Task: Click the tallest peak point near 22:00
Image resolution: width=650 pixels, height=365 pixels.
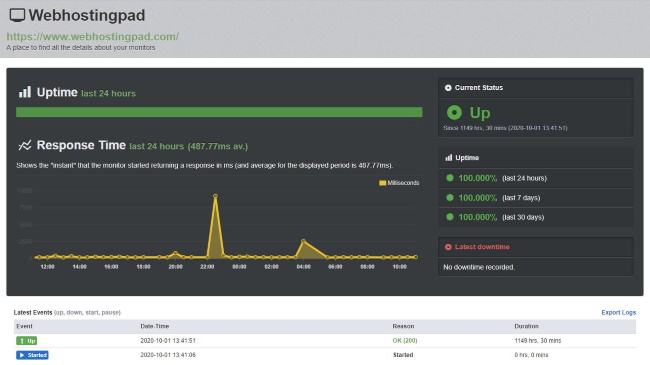Action: pyautogui.click(x=215, y=196)
